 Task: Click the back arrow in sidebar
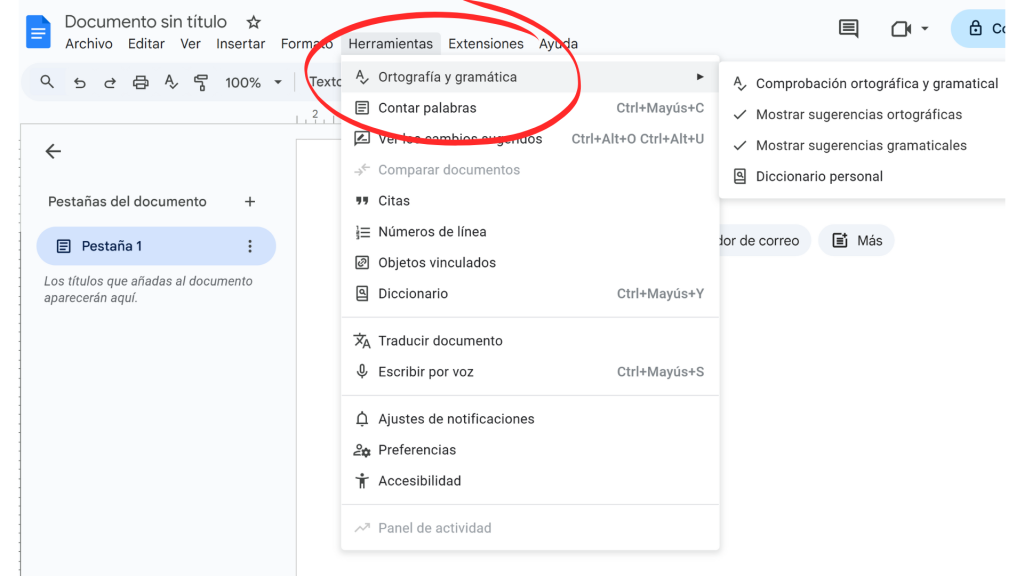pyautogui.click(x=53, y=151)
